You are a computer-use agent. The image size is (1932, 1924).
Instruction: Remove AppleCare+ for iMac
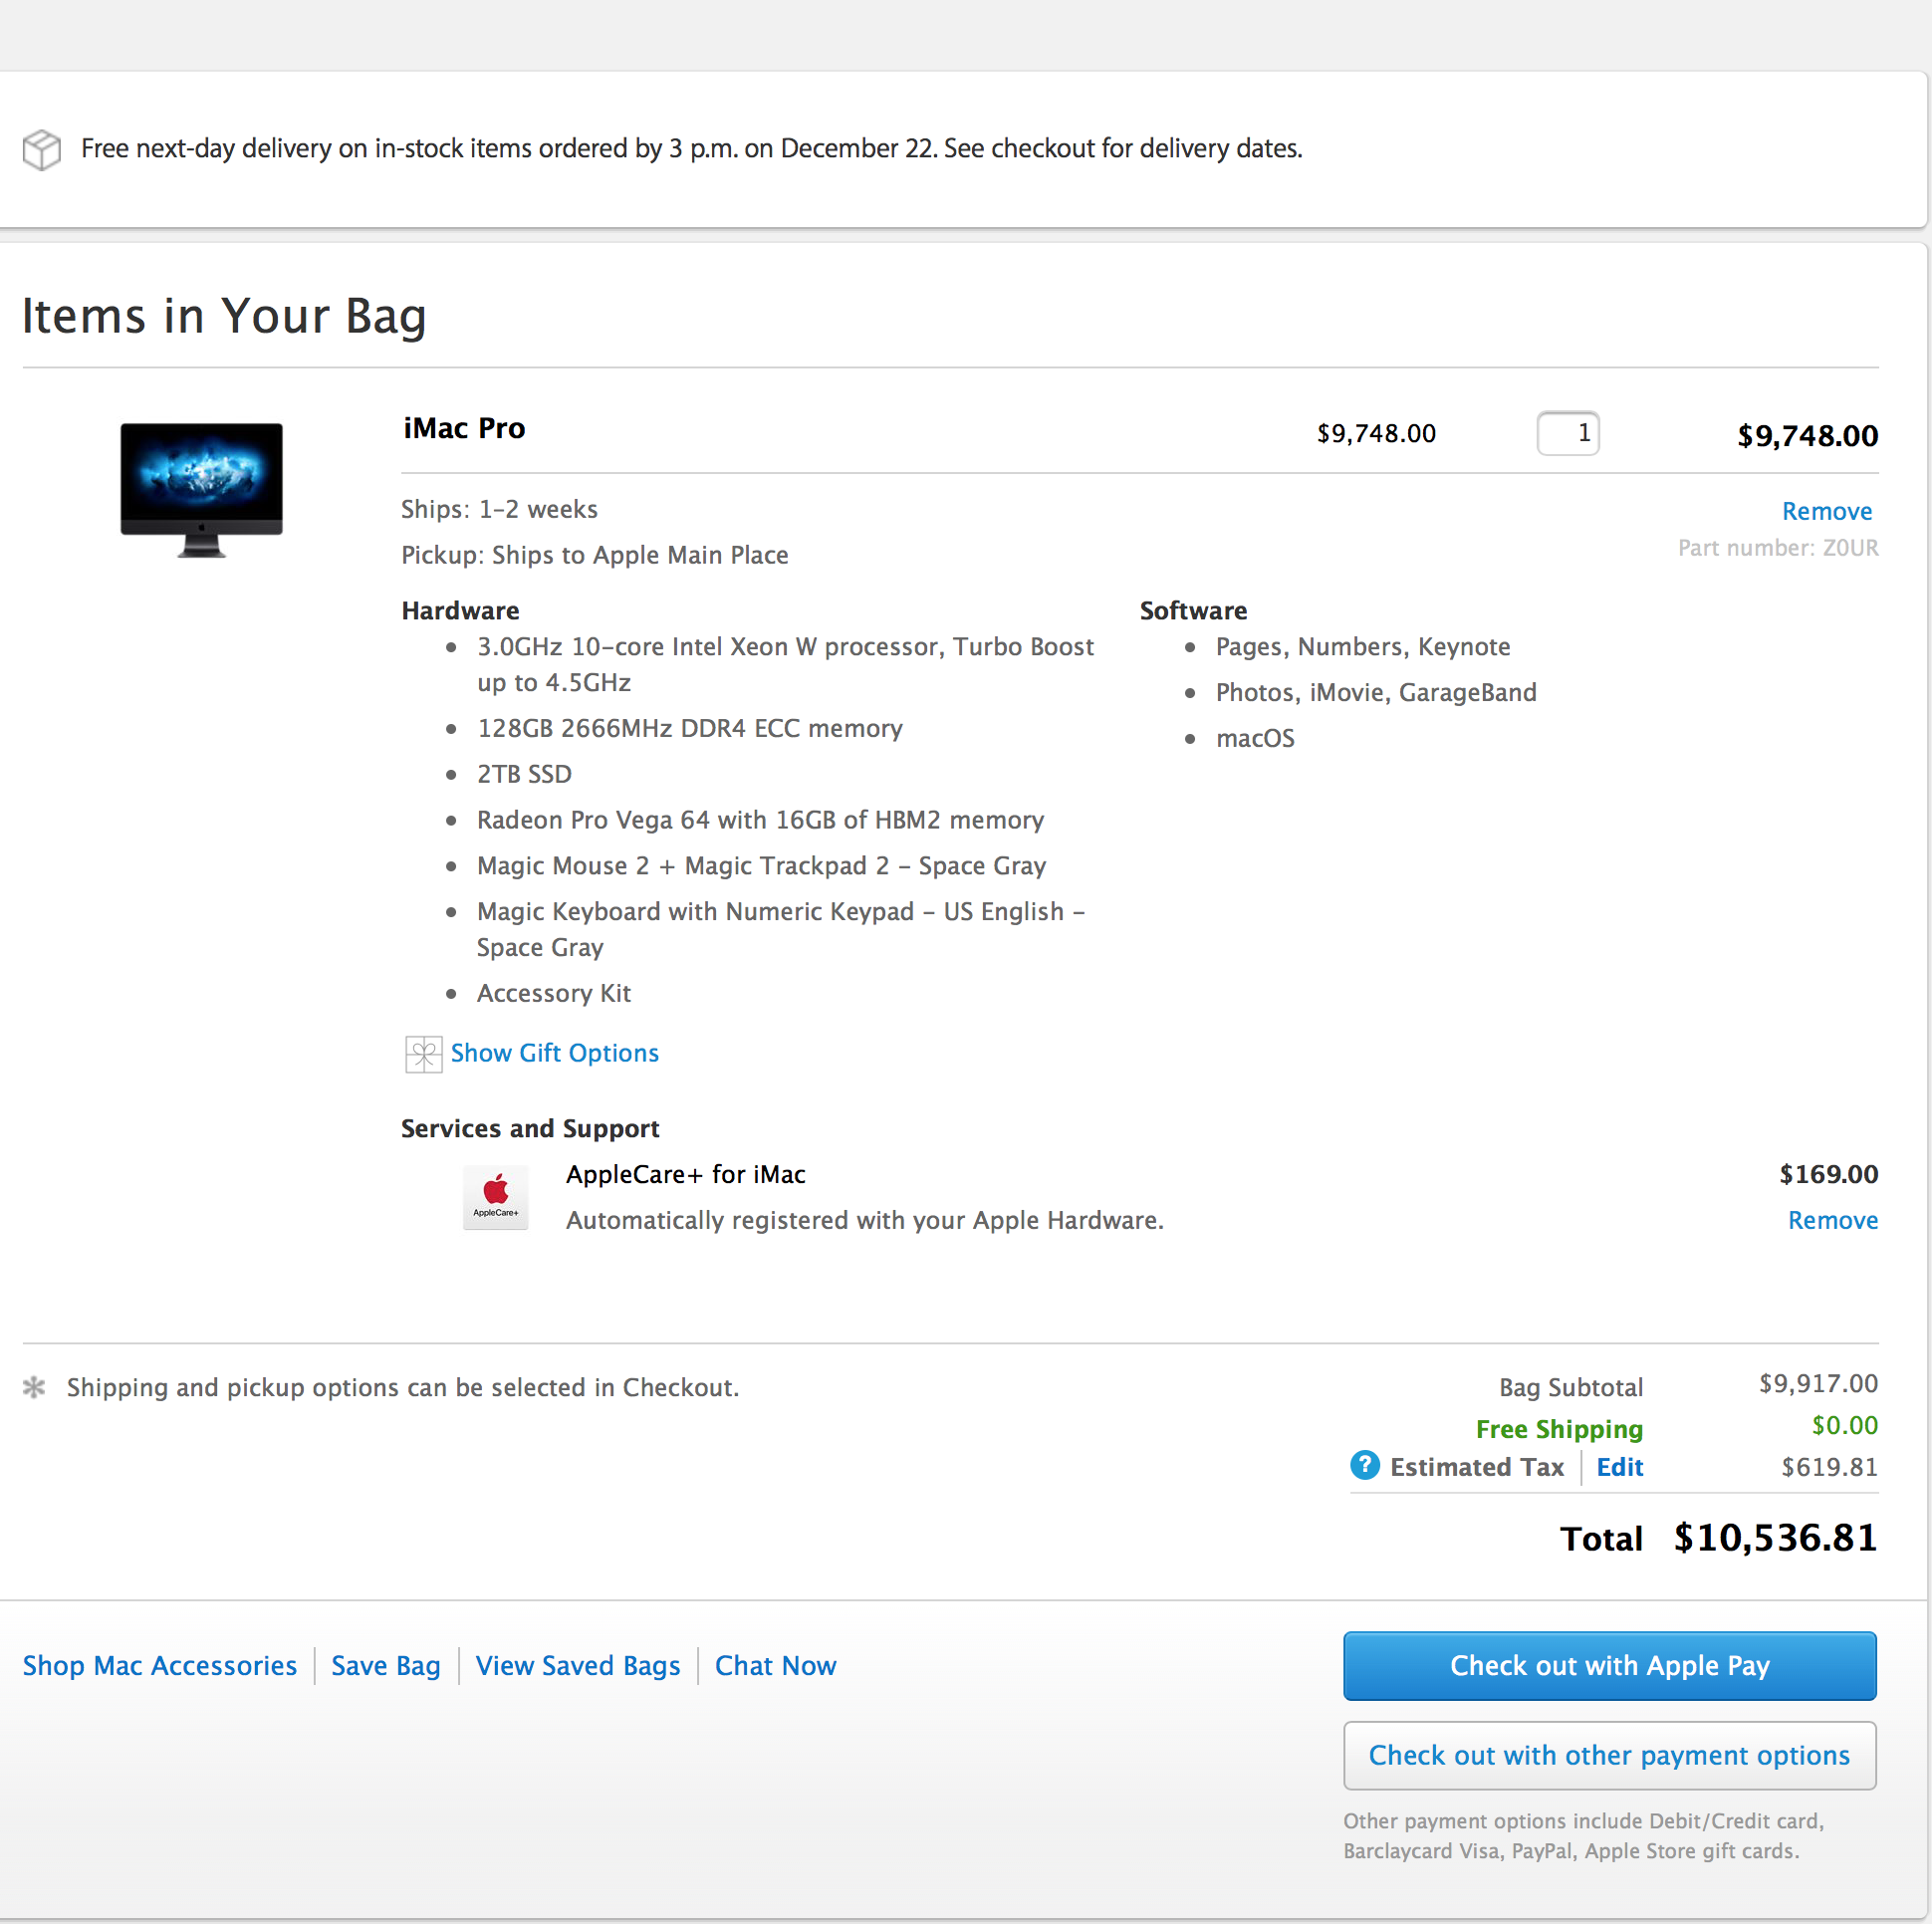point(1832,1220)
